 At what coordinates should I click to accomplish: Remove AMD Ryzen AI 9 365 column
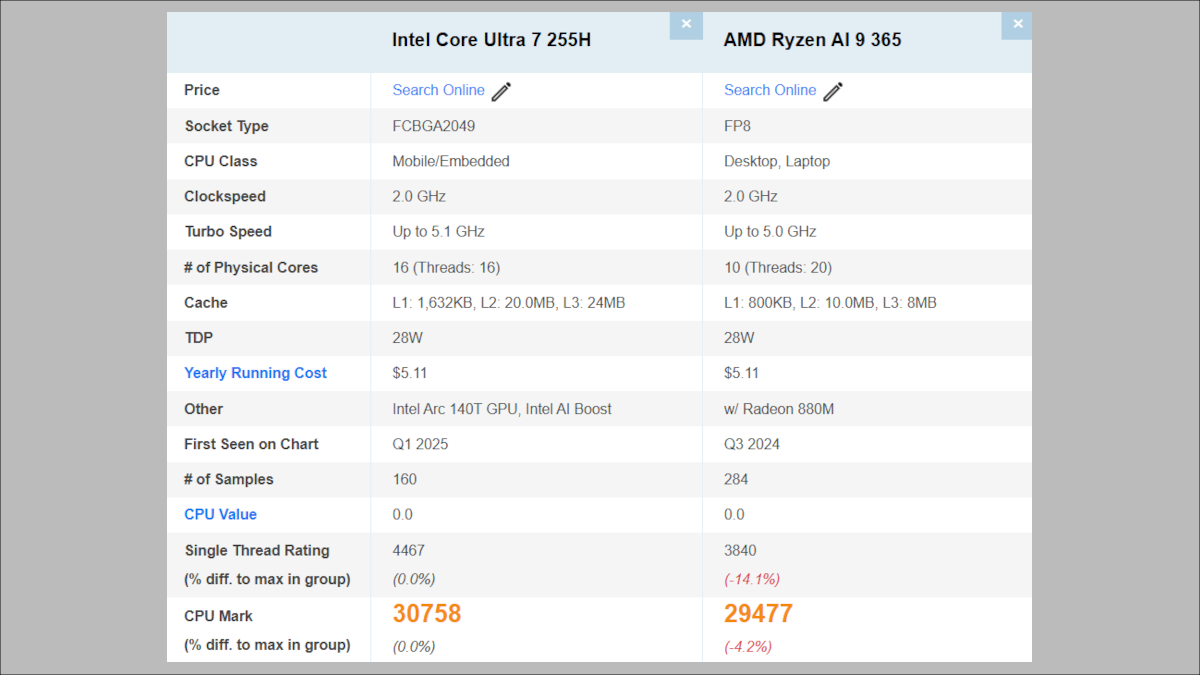click(x=1017, y=25)
